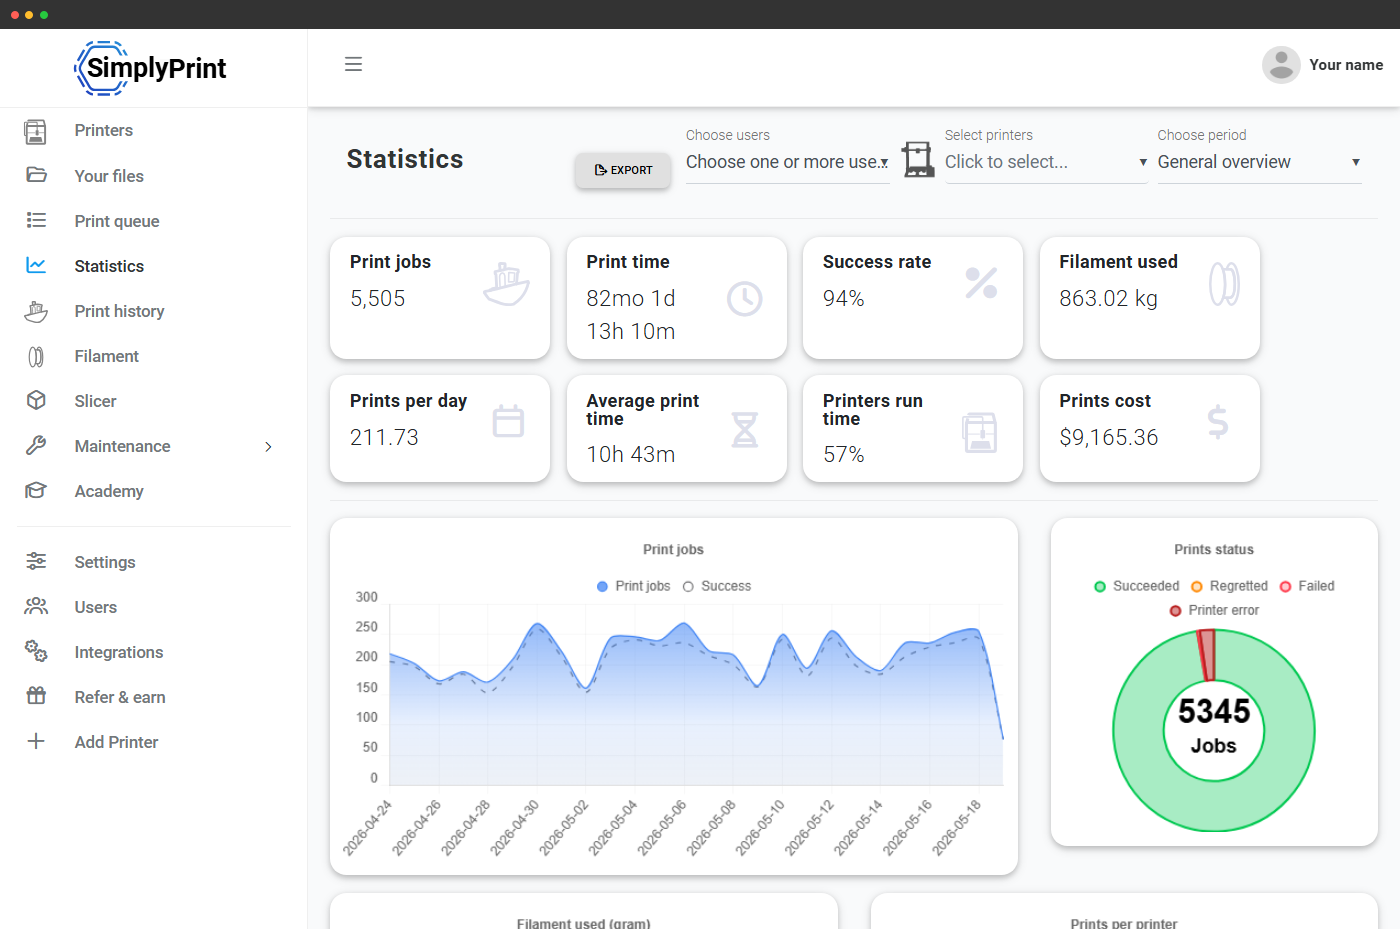This screenshot has width=1400, height=929.
Task: Open the Choose users dropdown
Action: click(x=788, y=162)
